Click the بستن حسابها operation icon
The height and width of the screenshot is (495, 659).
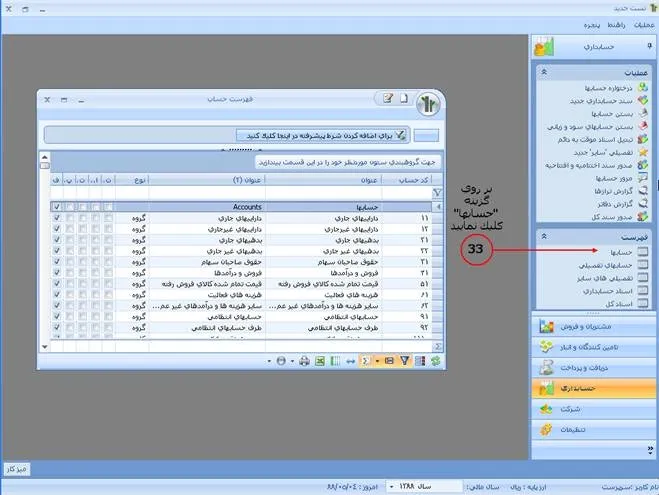[x=642, y=113]
